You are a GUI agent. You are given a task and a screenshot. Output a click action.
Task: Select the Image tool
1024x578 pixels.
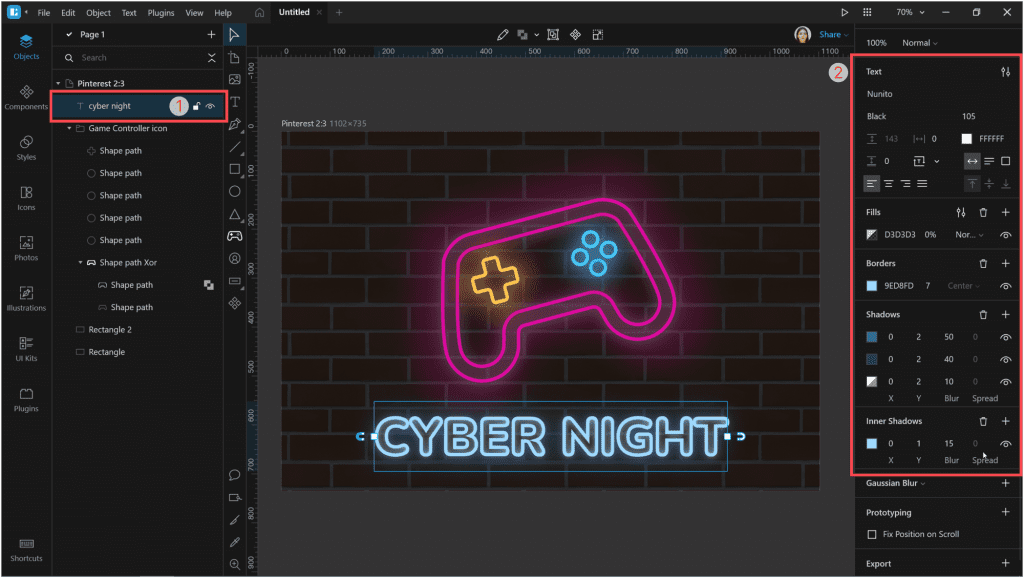pos(234,80)
